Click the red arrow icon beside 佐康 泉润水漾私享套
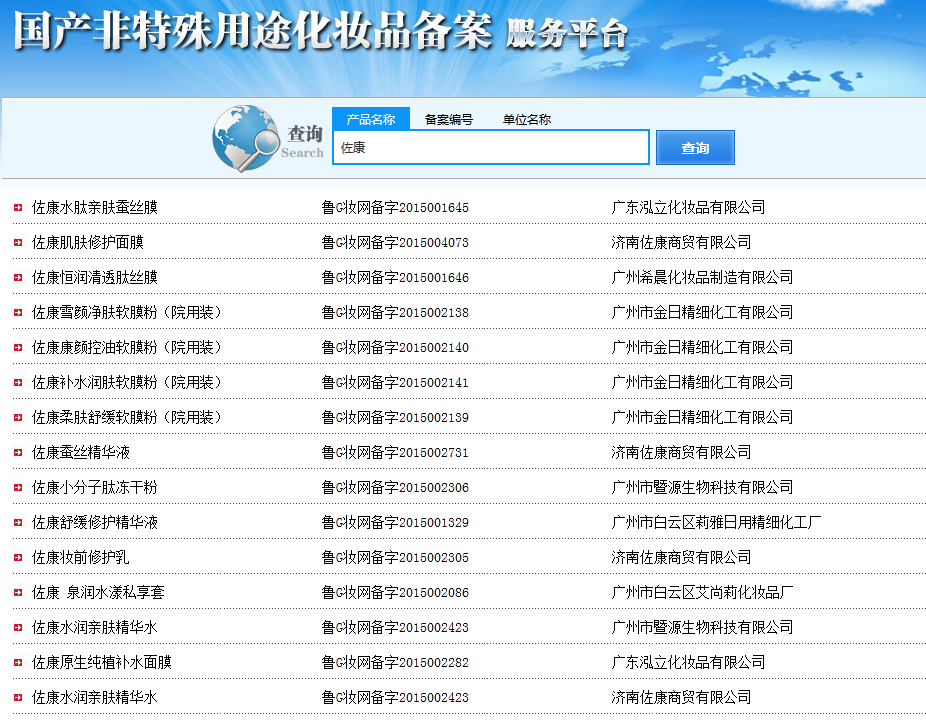Viewport: 926px width, 724px height. click(18, 592)
